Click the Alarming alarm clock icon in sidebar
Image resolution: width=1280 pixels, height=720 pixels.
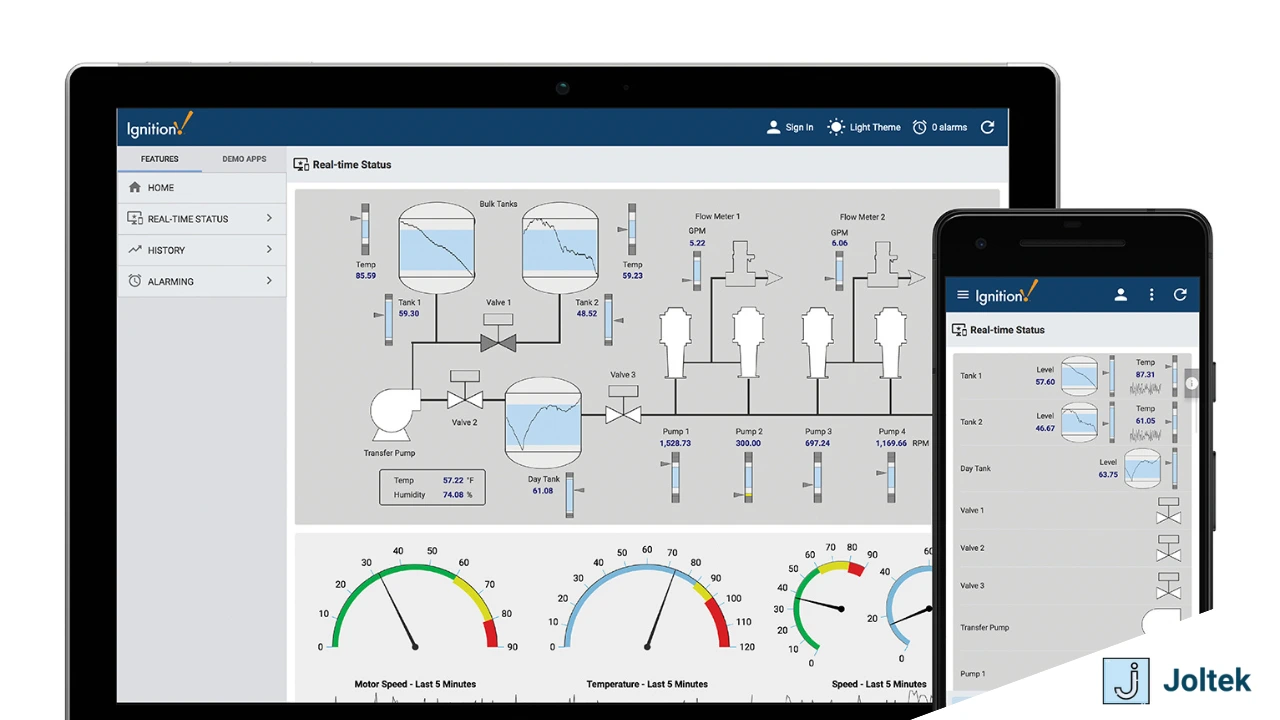[135, 281]
